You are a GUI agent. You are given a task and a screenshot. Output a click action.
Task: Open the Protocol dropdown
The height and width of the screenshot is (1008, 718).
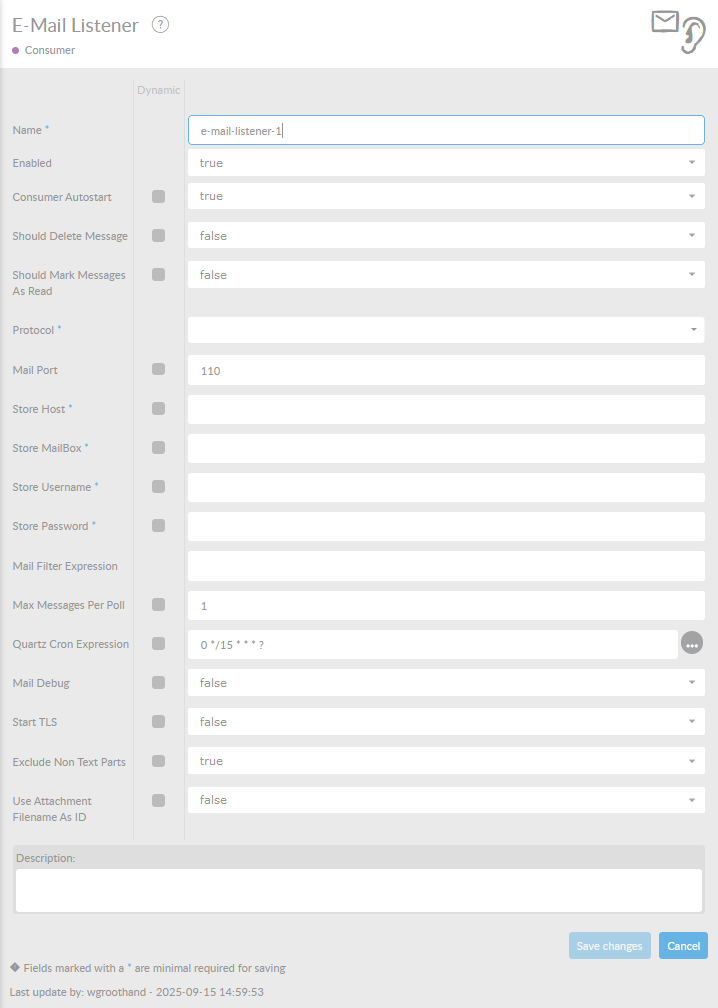pyautogui.click(x=446, y=330)
